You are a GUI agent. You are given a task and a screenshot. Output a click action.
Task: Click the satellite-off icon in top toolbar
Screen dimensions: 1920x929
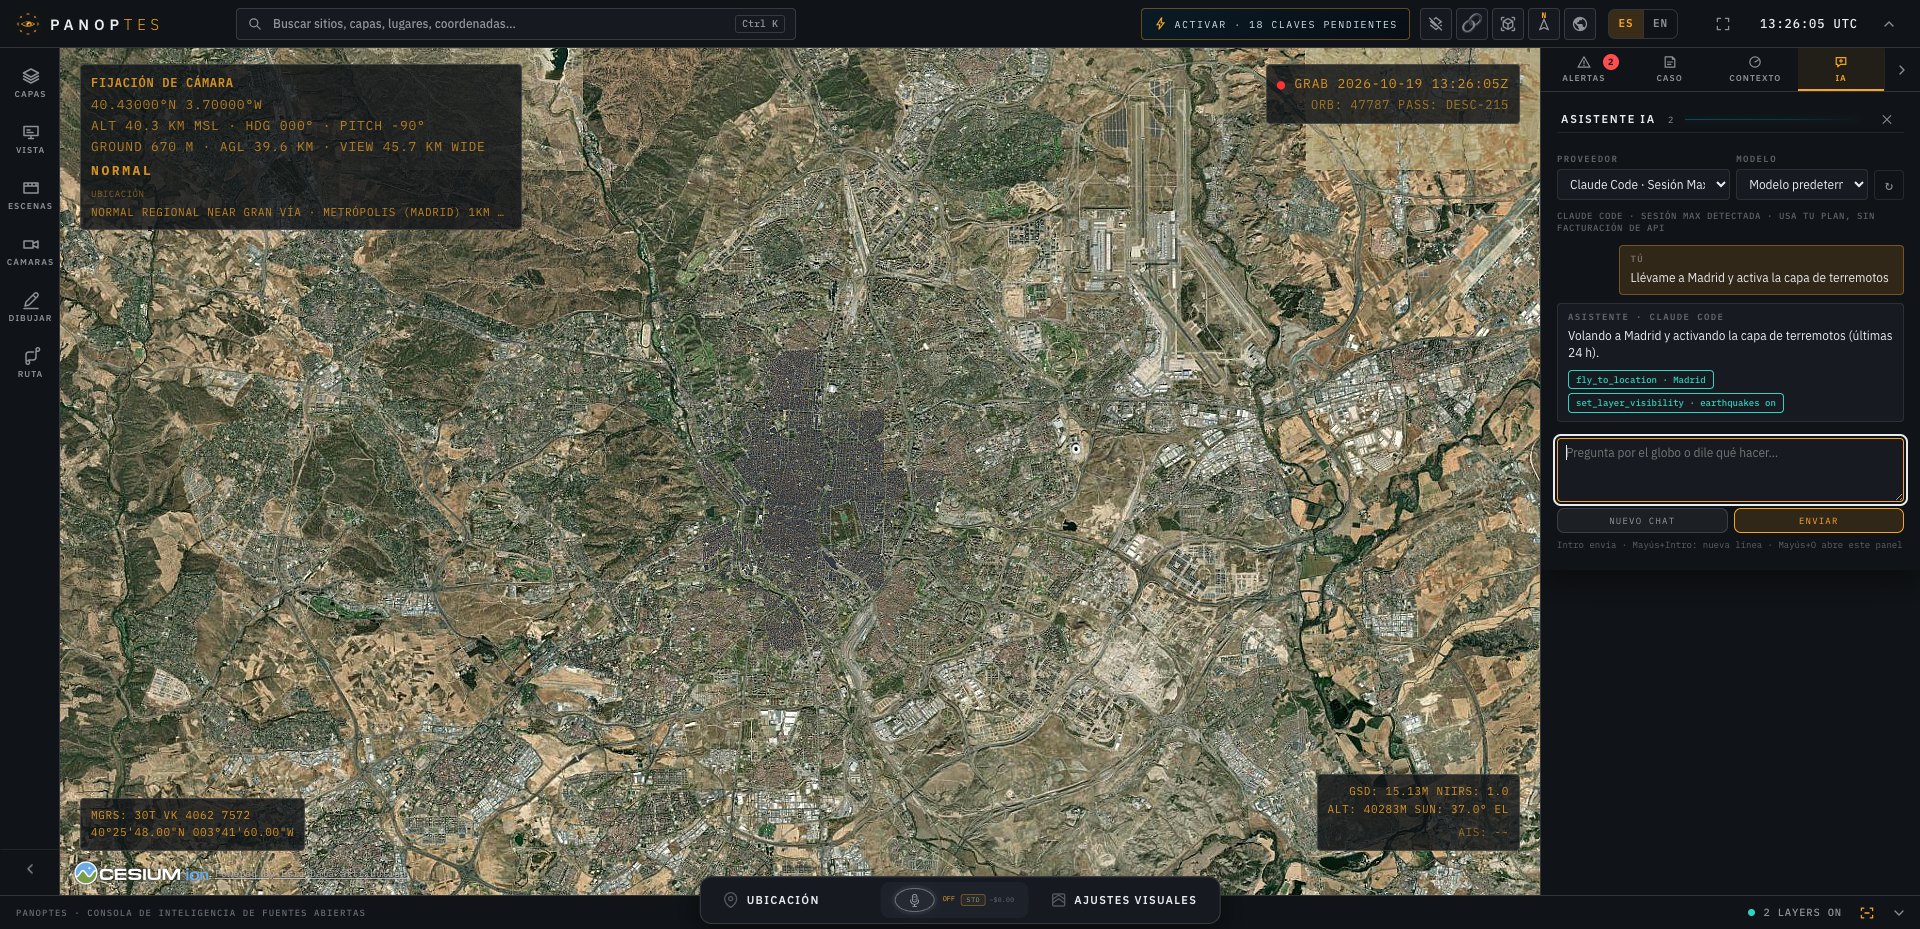tap(1436, 24)
